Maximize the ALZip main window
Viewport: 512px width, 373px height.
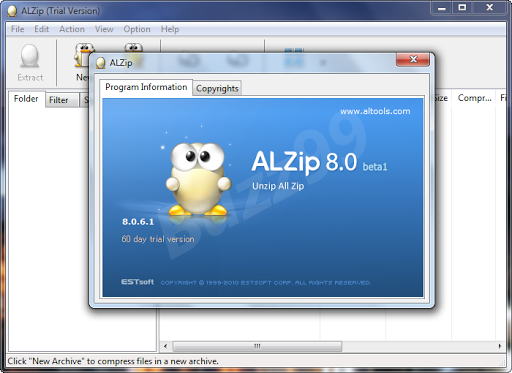coord(462,8)
